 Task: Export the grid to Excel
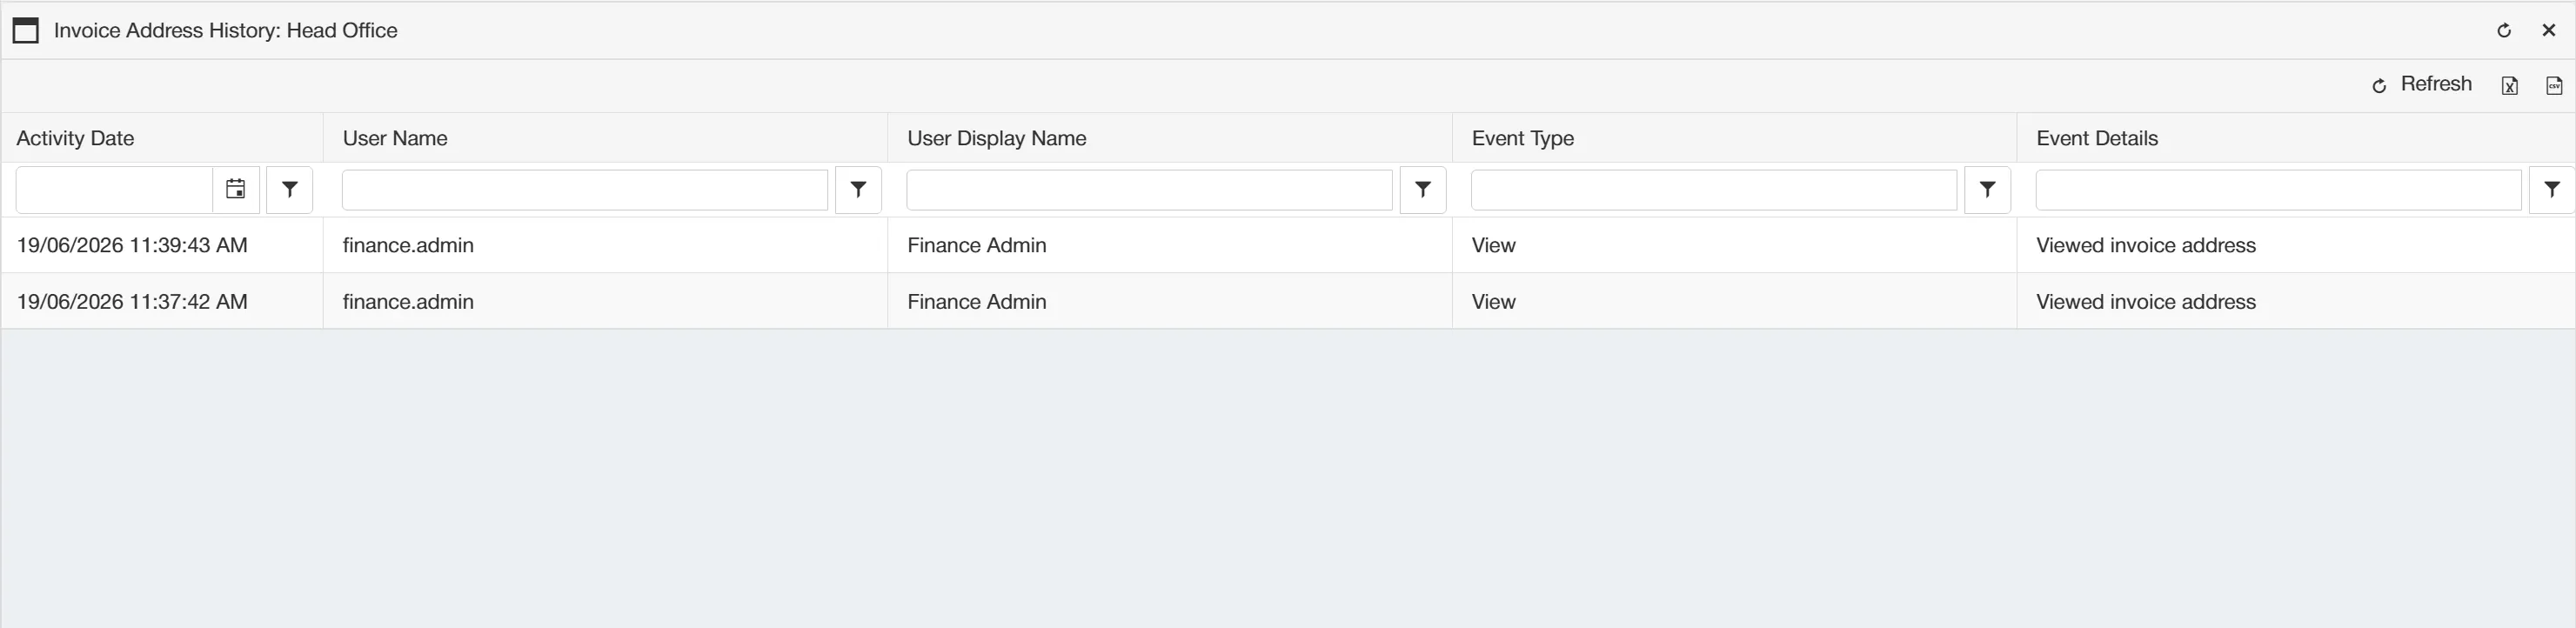pos(2510,86)
